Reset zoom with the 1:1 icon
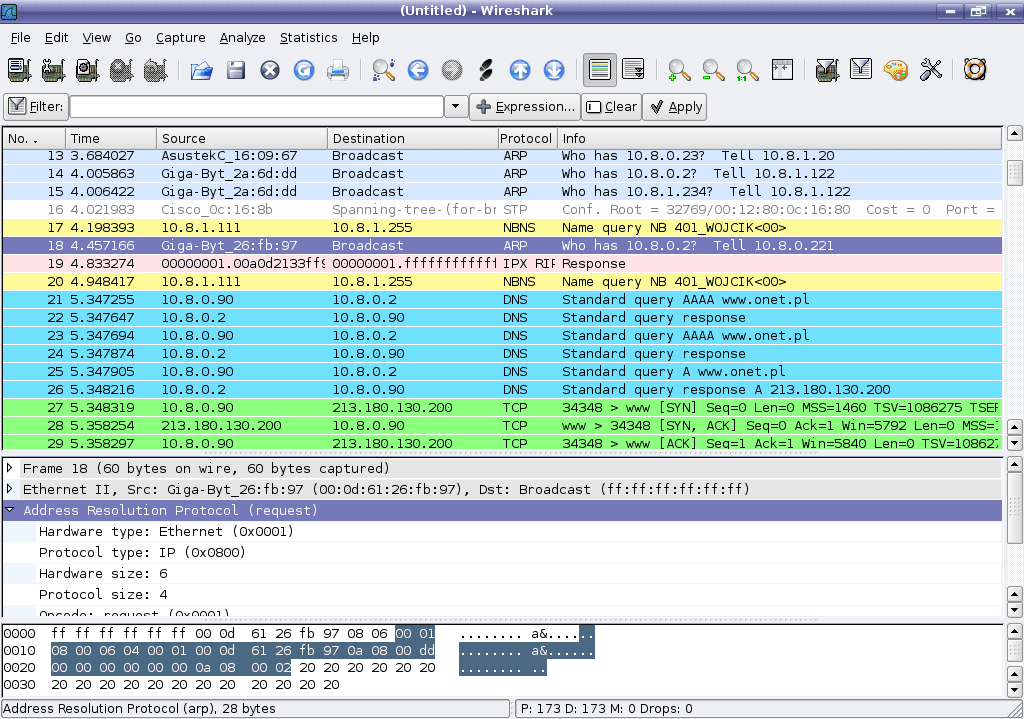 [745, 70]
